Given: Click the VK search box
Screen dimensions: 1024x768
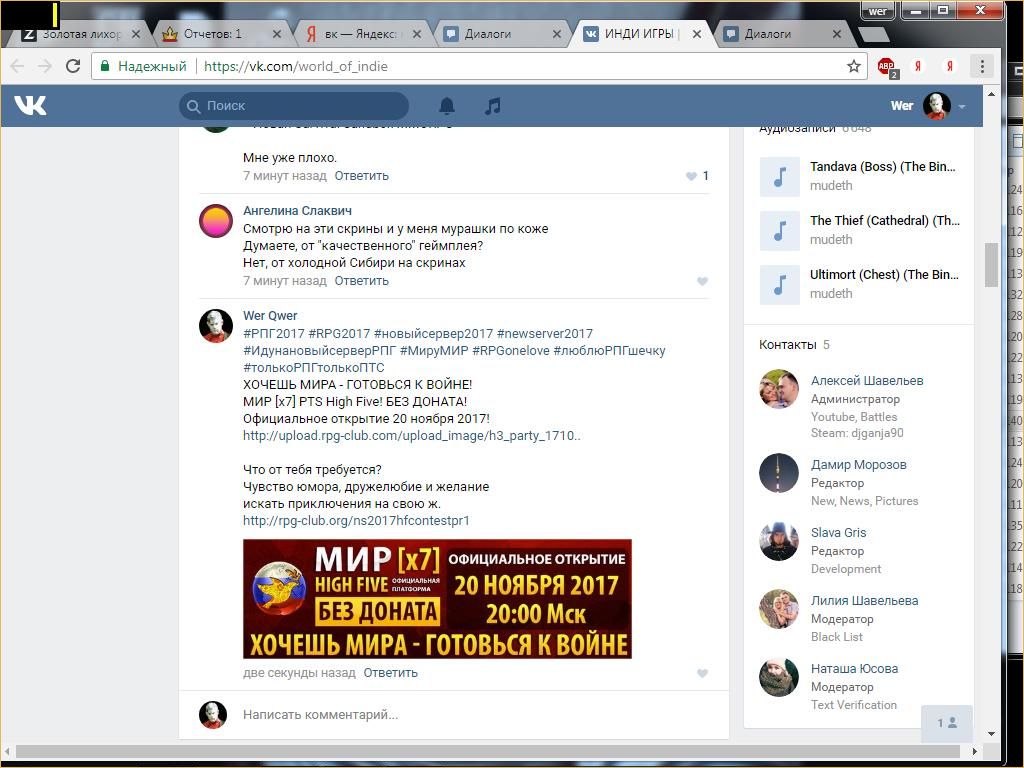Looking at the screenshot, I should point(295,106).
